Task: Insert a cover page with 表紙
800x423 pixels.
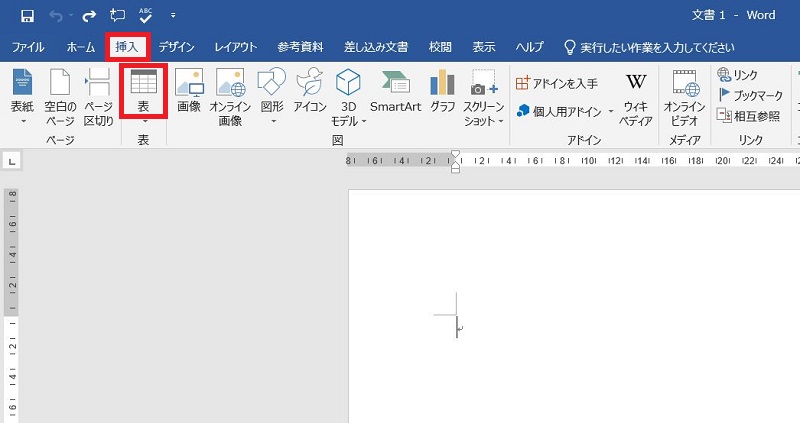Action: pos(22,89)
